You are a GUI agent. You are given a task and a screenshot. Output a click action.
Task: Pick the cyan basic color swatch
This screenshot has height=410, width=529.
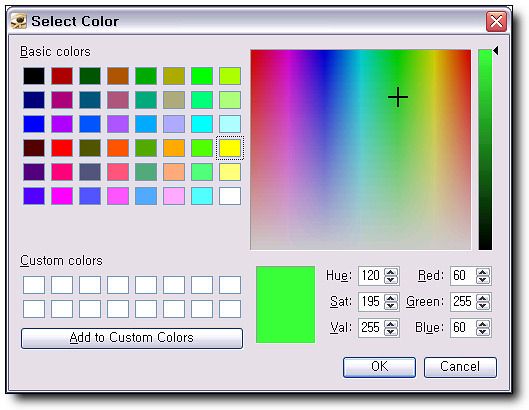pos(202,124)
